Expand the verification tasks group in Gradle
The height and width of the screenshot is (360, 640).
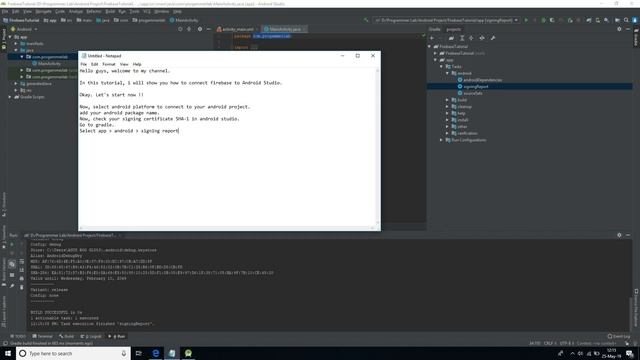447,133
